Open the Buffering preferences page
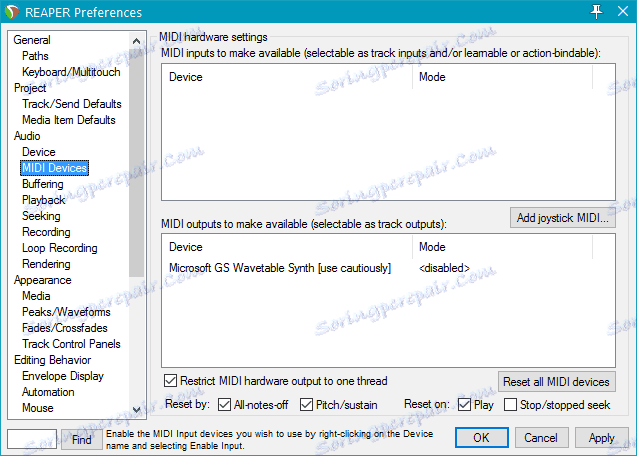 [43, 184]
